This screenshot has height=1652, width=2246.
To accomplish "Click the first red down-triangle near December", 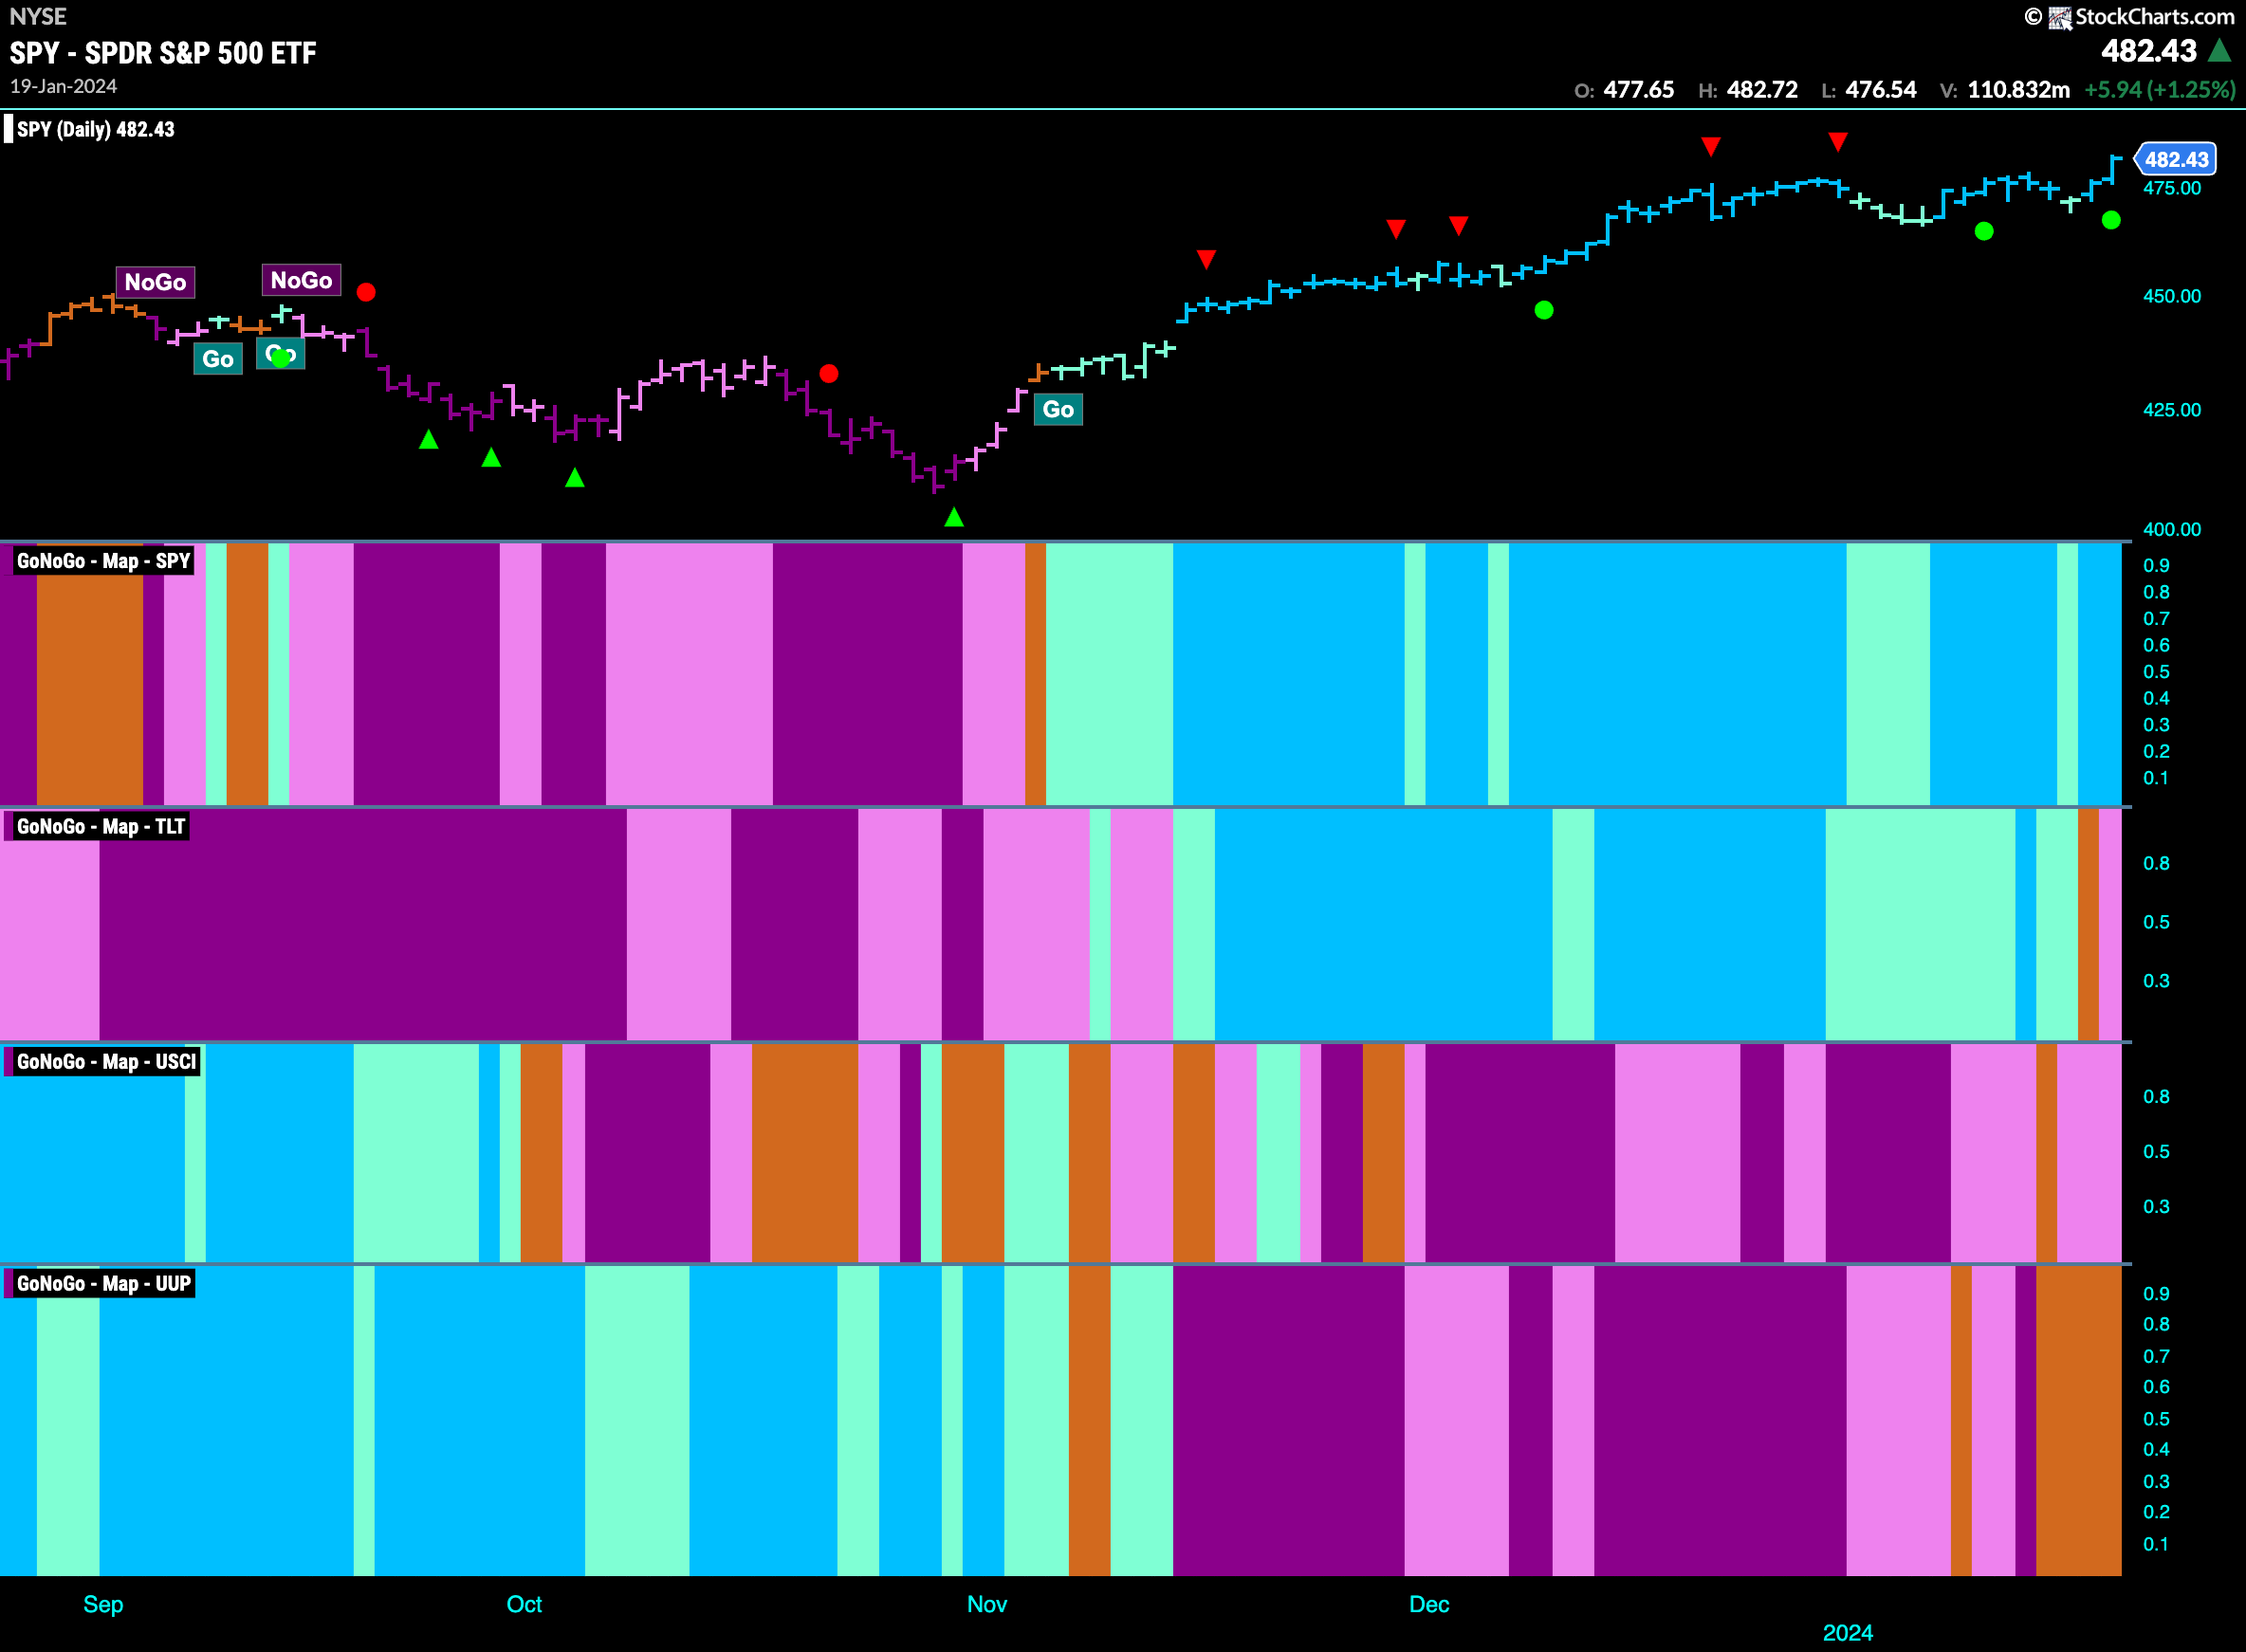I will (x=1396, y=229).
